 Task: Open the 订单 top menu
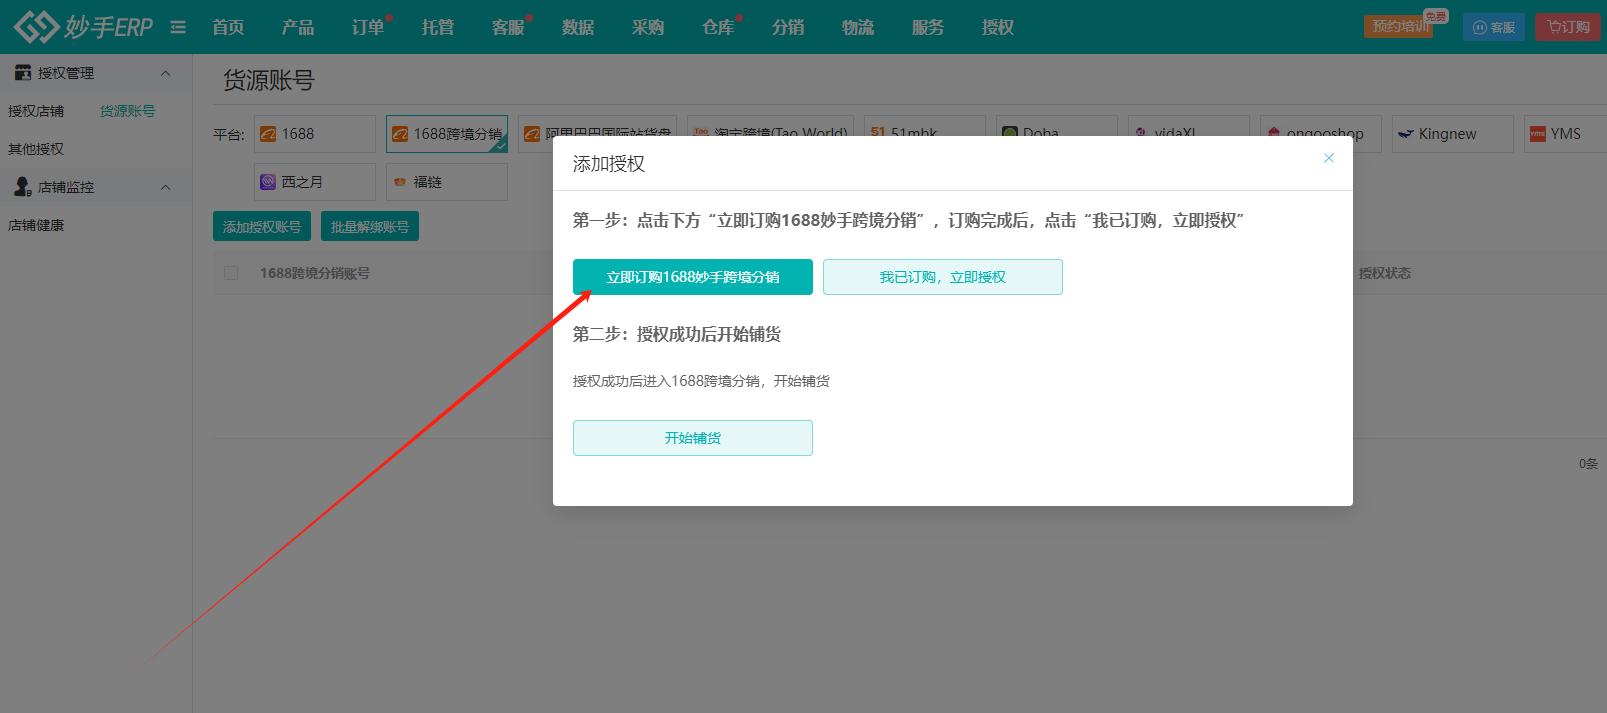coord(368,27)
